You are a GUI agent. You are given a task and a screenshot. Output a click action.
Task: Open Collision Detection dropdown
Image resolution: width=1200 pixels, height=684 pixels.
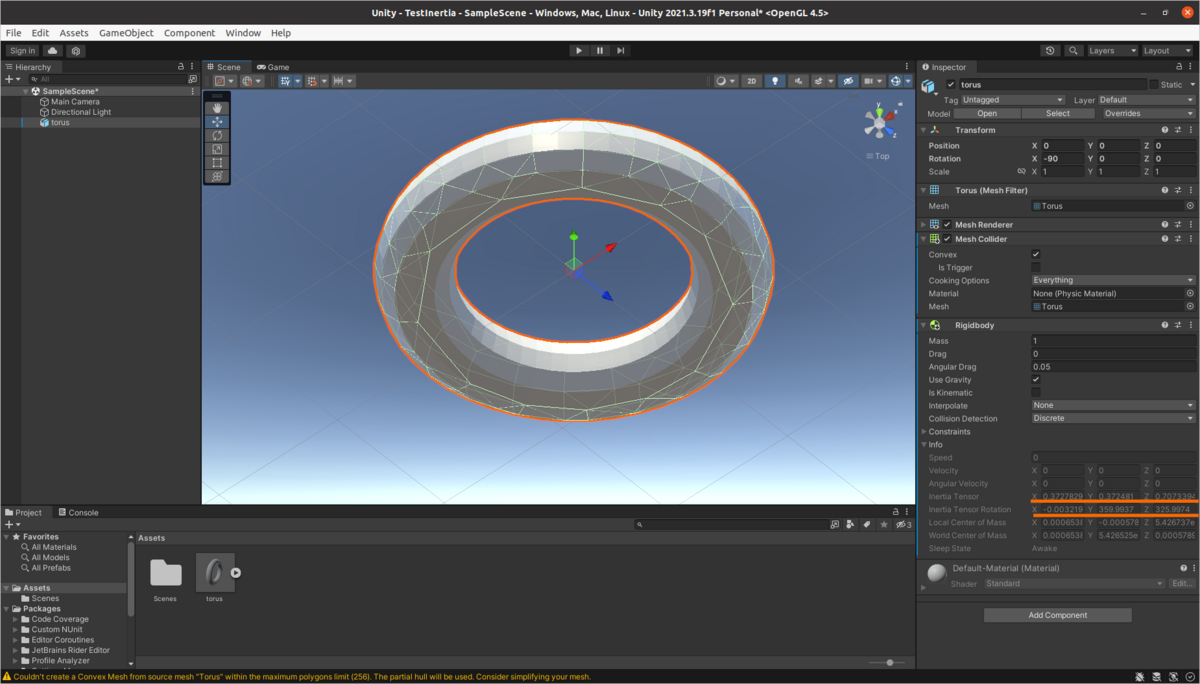(x=1113, y=418)
